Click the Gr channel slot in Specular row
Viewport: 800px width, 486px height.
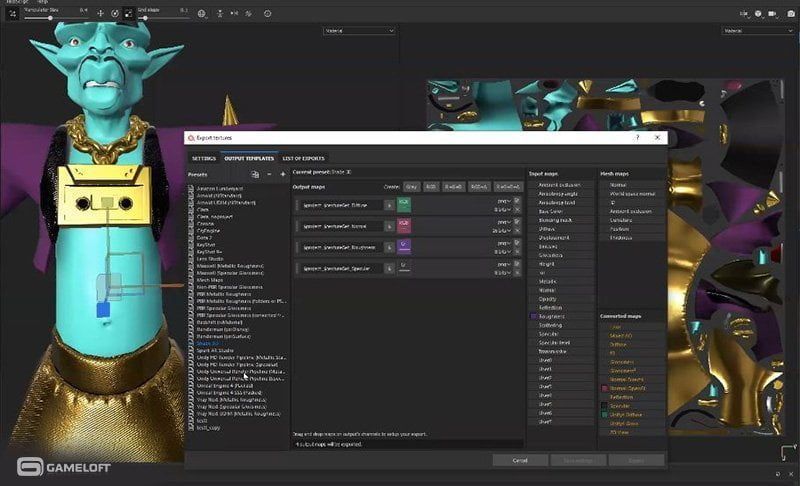click(x=404, y=268)
